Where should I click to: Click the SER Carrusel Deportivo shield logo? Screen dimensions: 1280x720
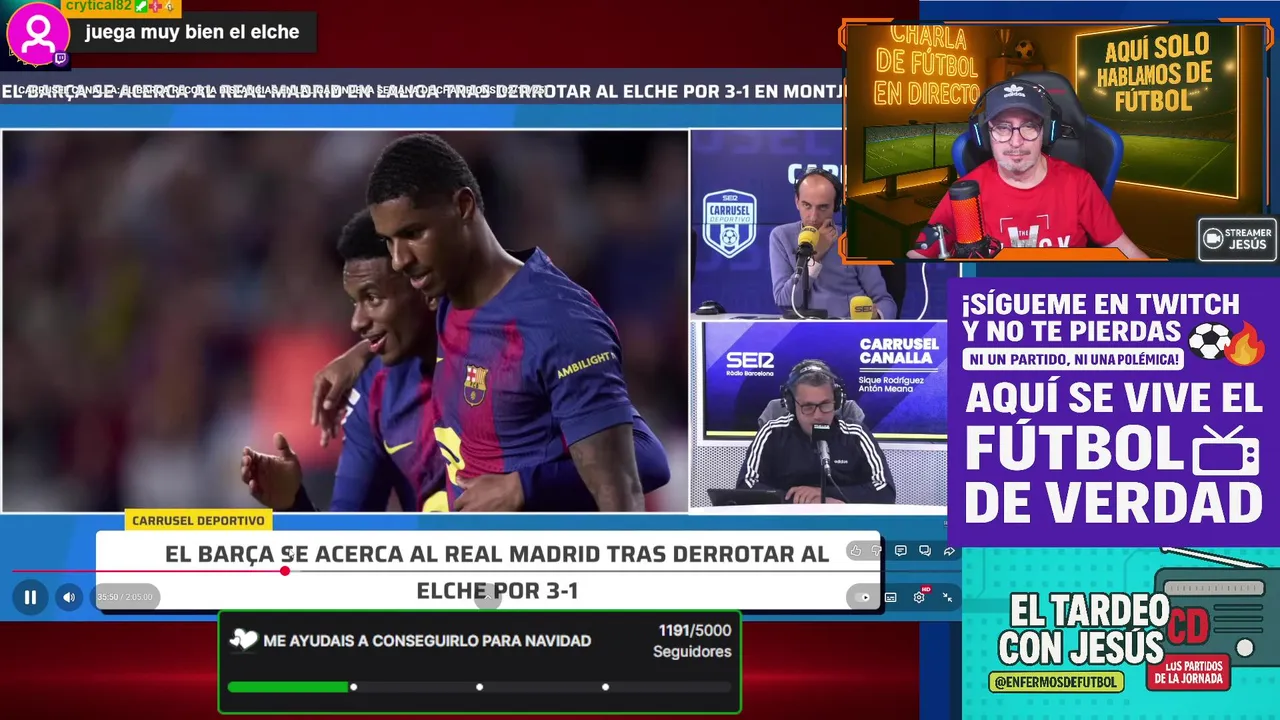[729, 223]
